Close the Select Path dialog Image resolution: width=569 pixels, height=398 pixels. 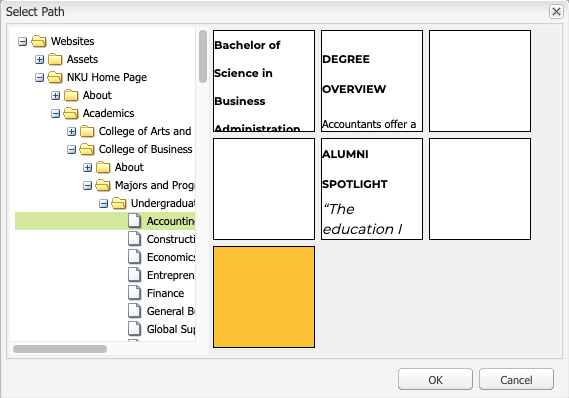coord(556,12)
